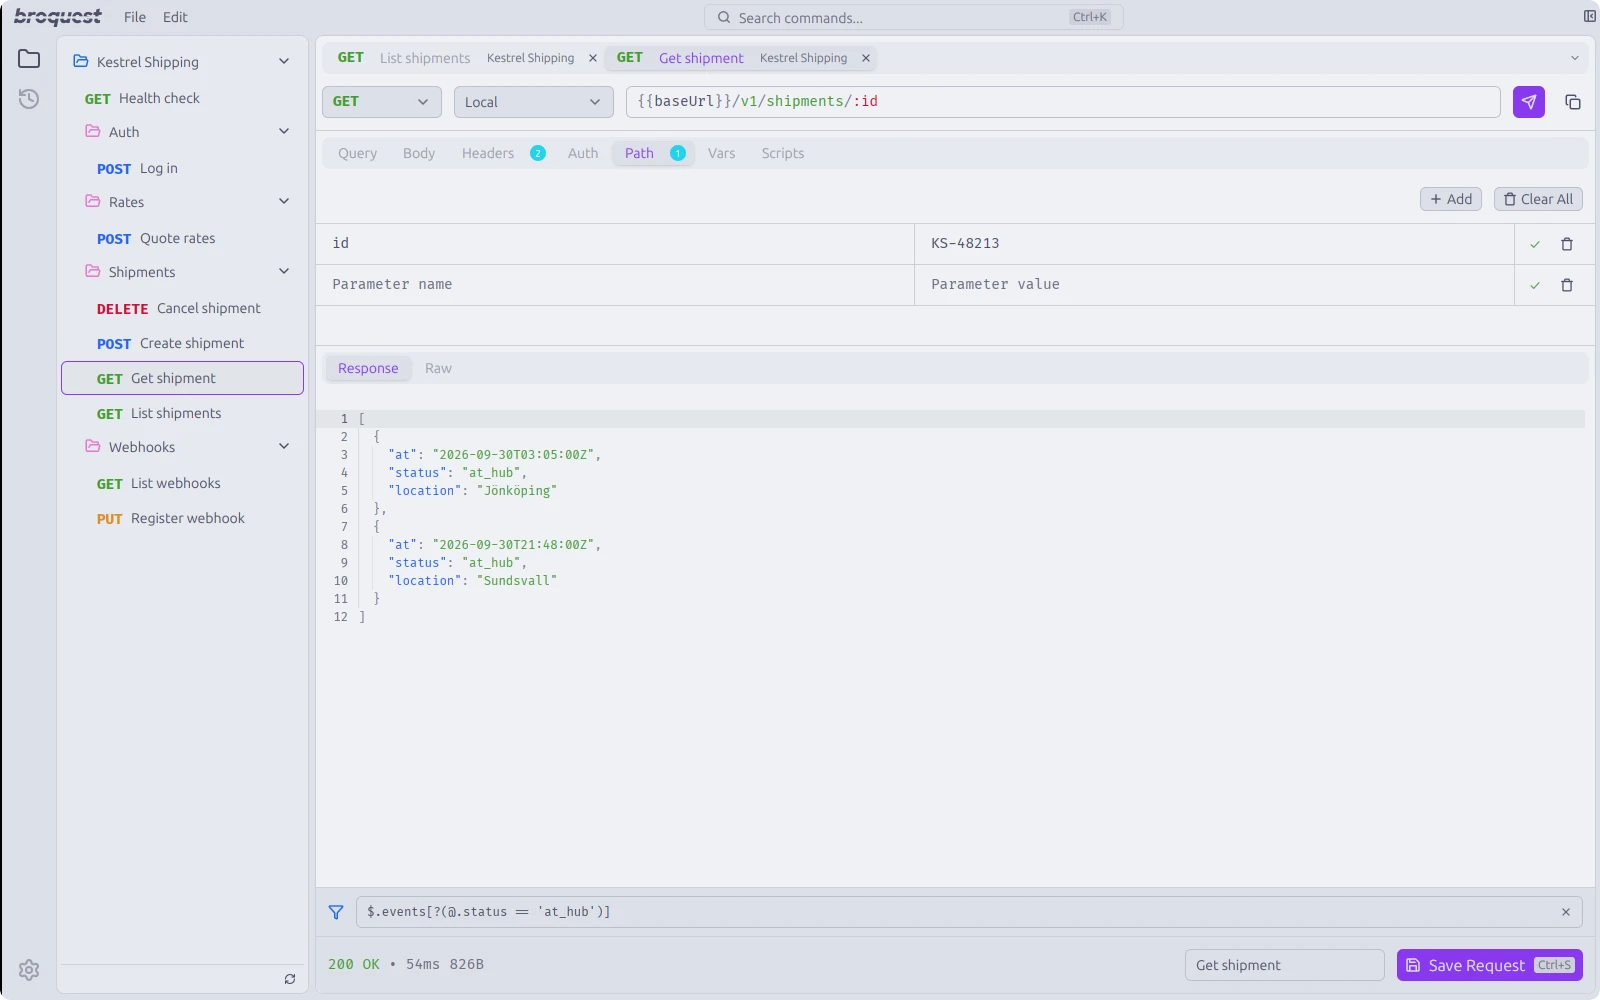1600x1000 pixels.
Task: Close the List shipments tab
Action: pos(593,58)
